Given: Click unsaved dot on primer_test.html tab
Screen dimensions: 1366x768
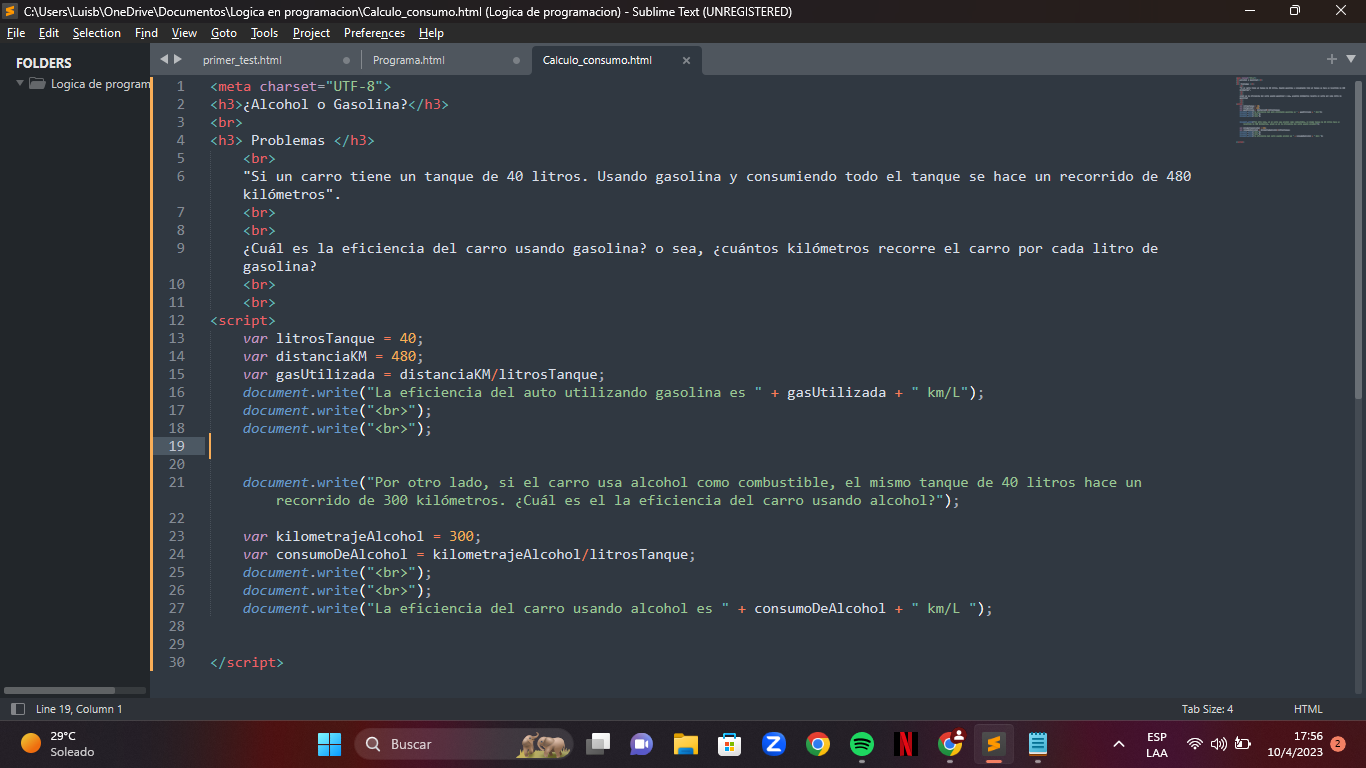Looking at the screenshot, I should pyautogui.click(x=346, y=60).
